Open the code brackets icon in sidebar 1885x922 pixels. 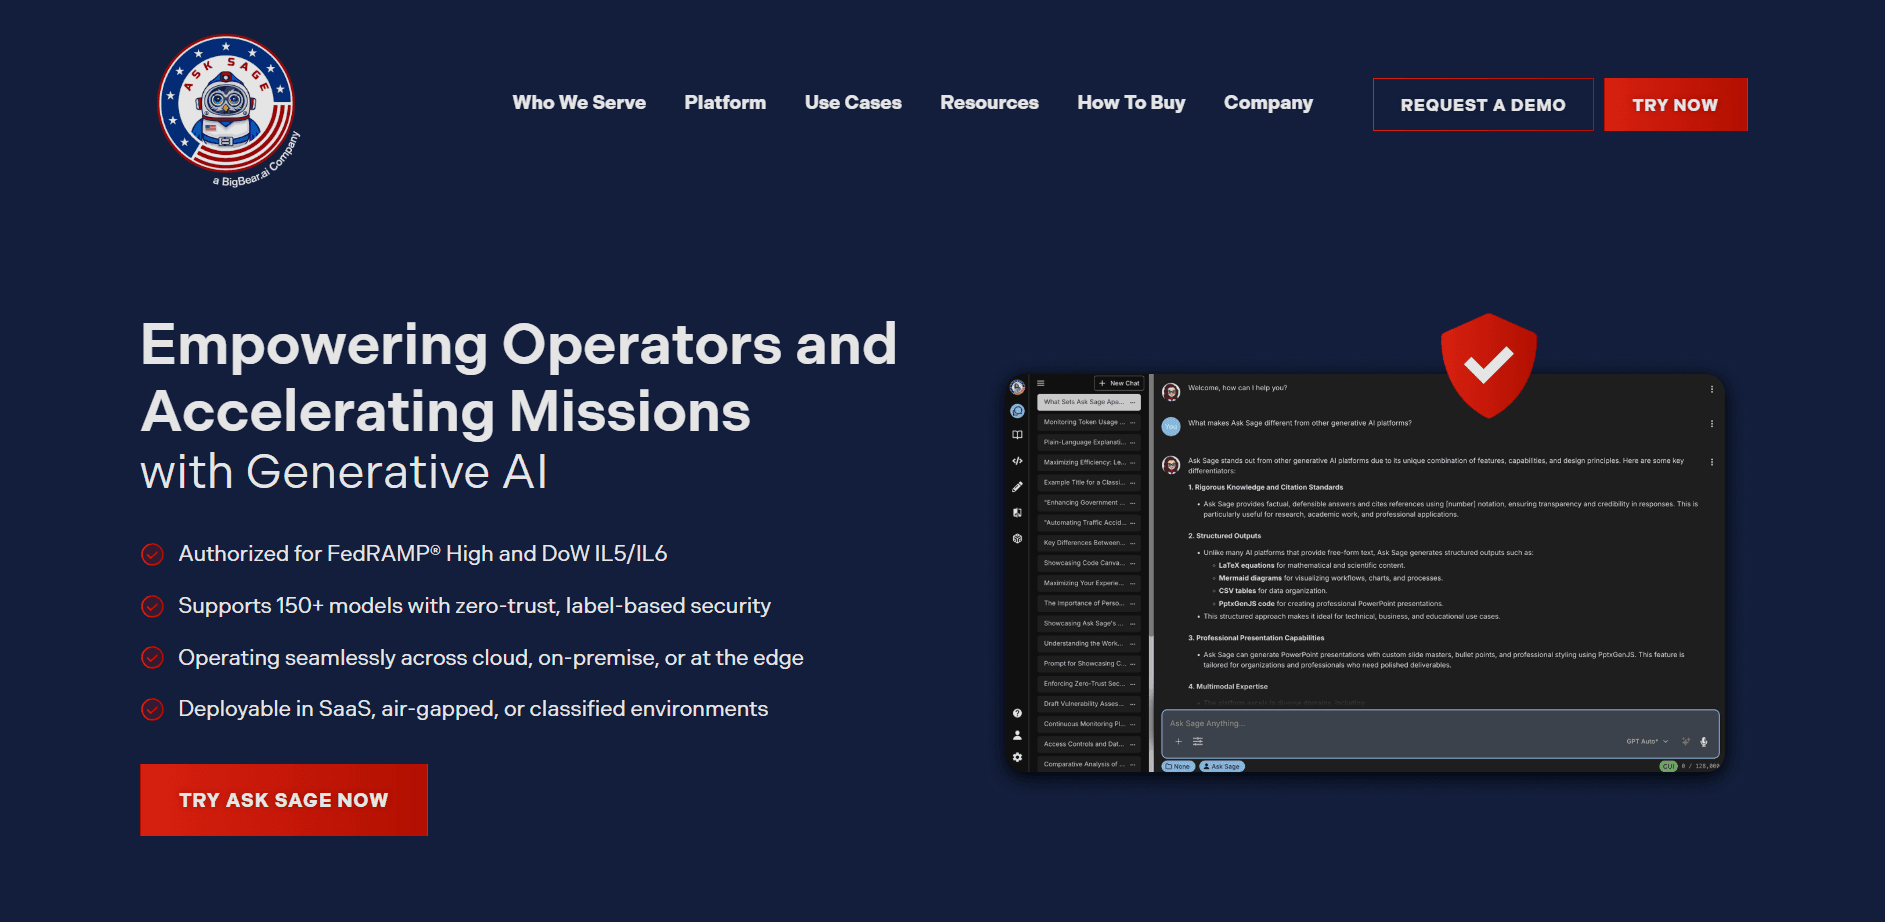[1017, 461]
